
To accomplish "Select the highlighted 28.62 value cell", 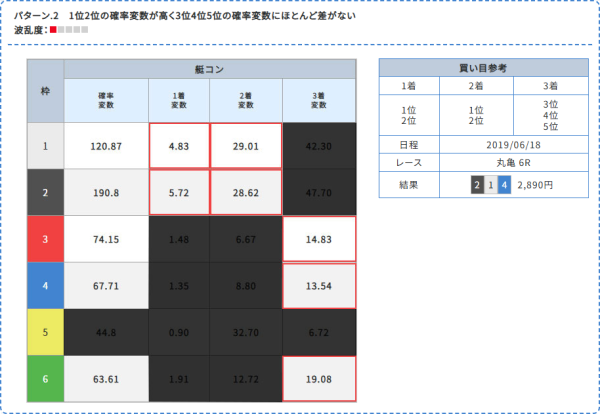I will 246,191.
